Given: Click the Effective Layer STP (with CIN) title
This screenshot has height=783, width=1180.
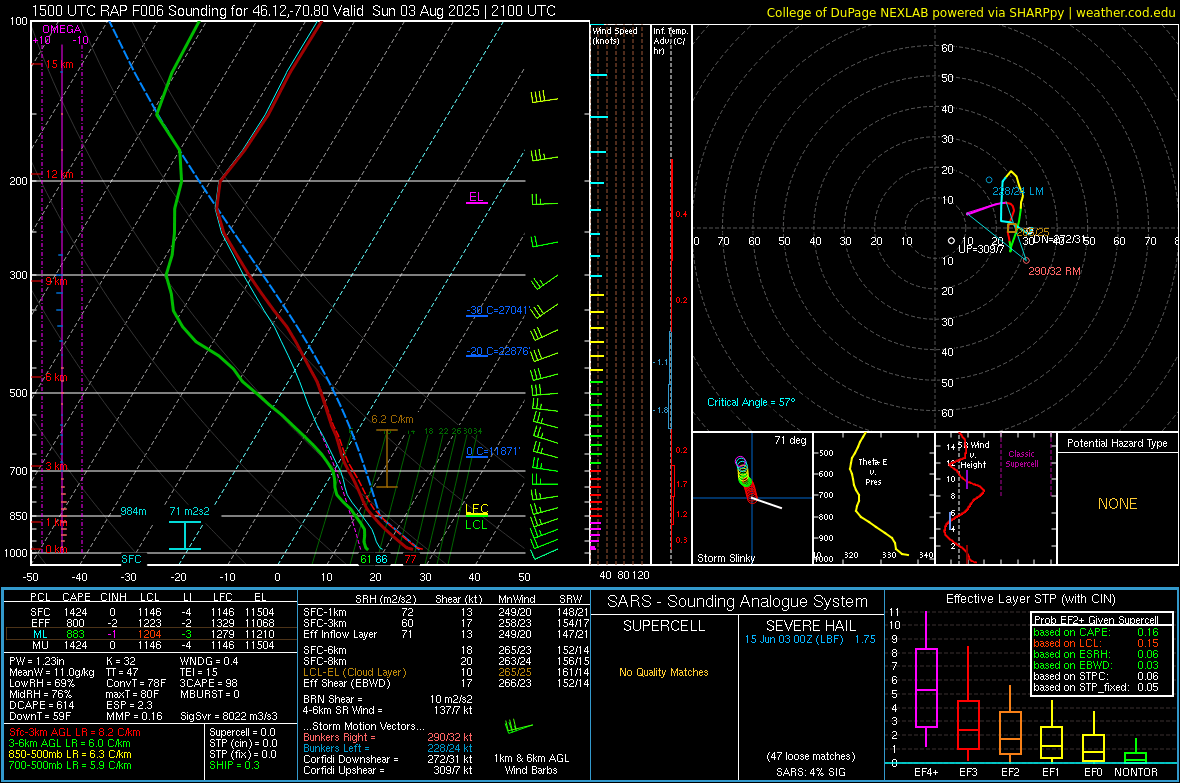Looking at the screenshot, I should (1030, 599).
